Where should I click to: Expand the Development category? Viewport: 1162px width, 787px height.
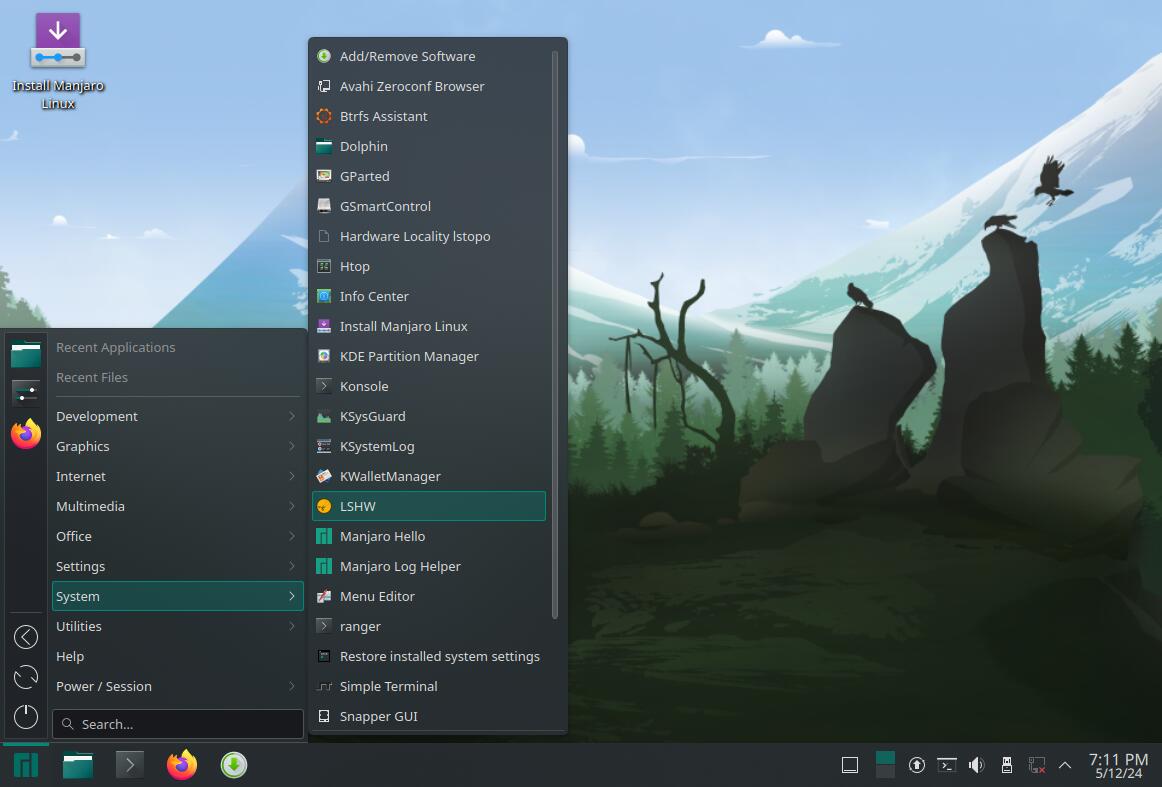point(178,416)
